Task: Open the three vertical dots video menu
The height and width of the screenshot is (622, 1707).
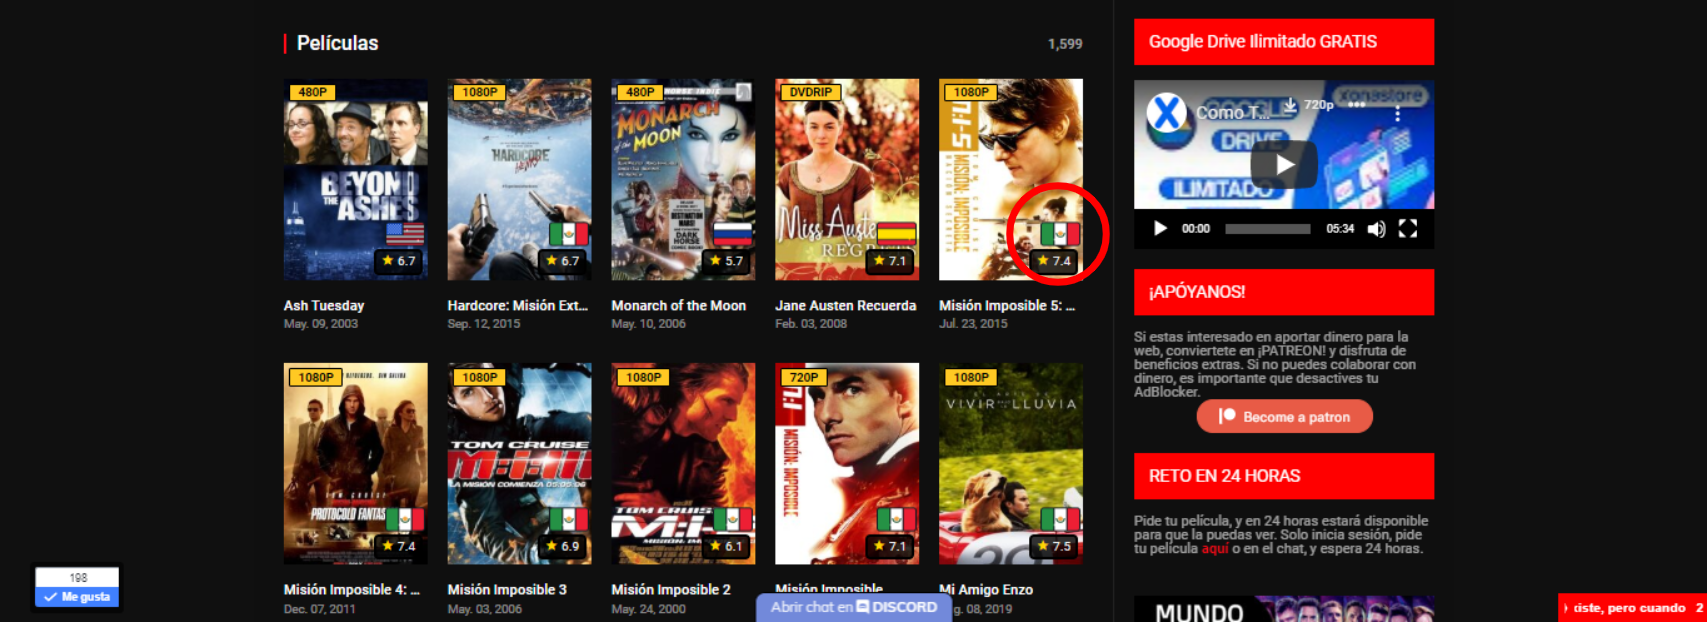Action: [1397, 114]
